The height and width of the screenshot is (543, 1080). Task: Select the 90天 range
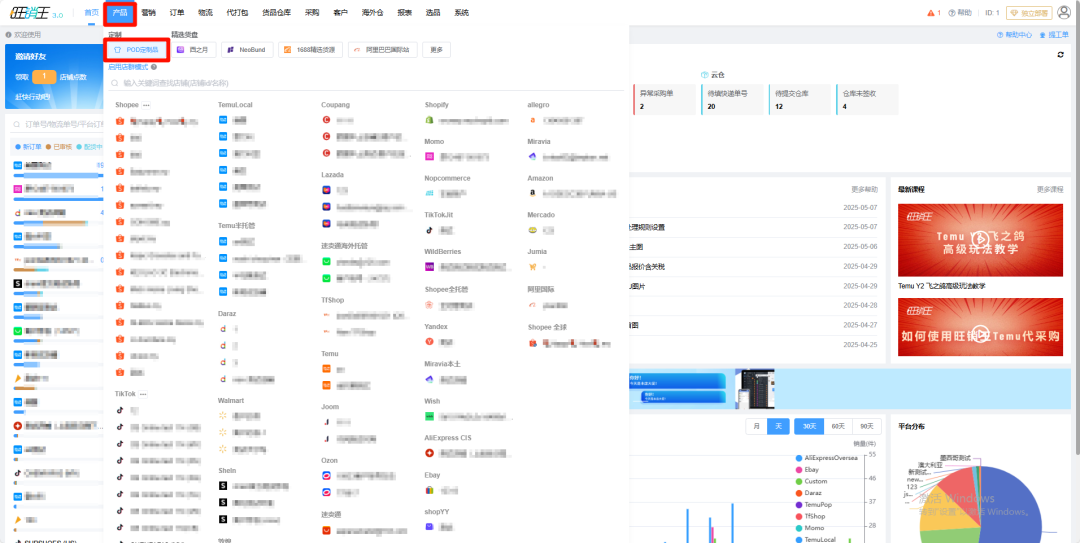click(x=866, y=427)
